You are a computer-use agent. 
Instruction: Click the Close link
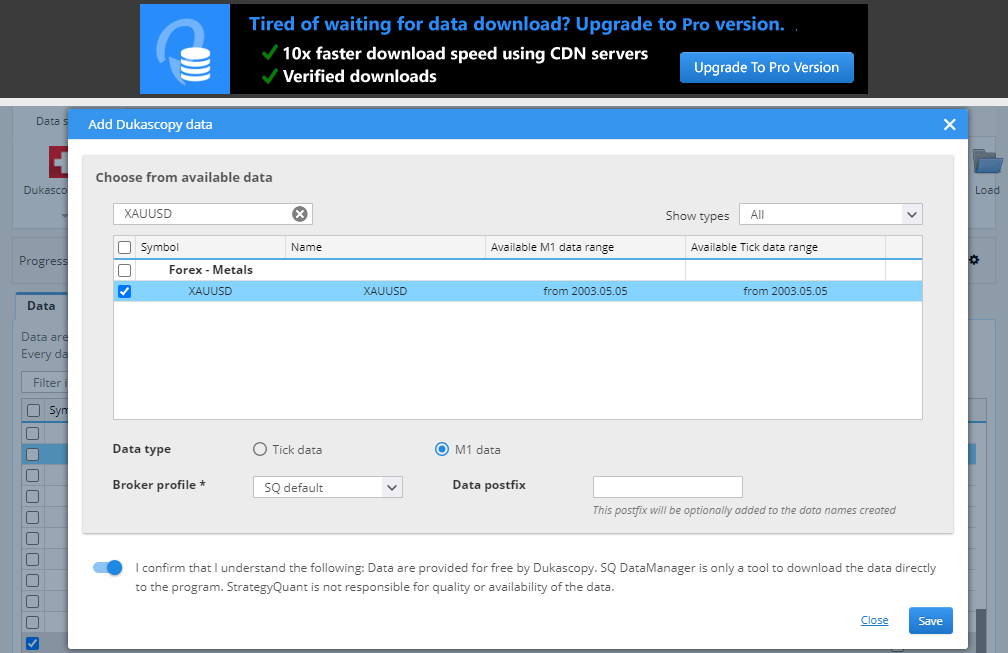click(x=874, y=620)
